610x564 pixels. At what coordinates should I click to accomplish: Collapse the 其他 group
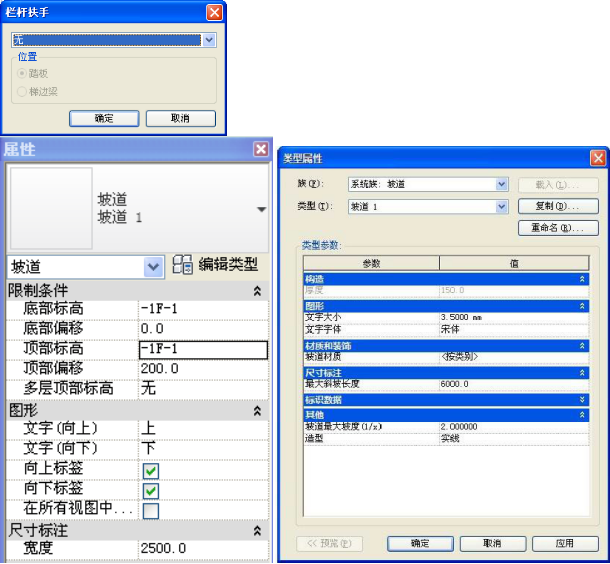[x=582, y=415]
